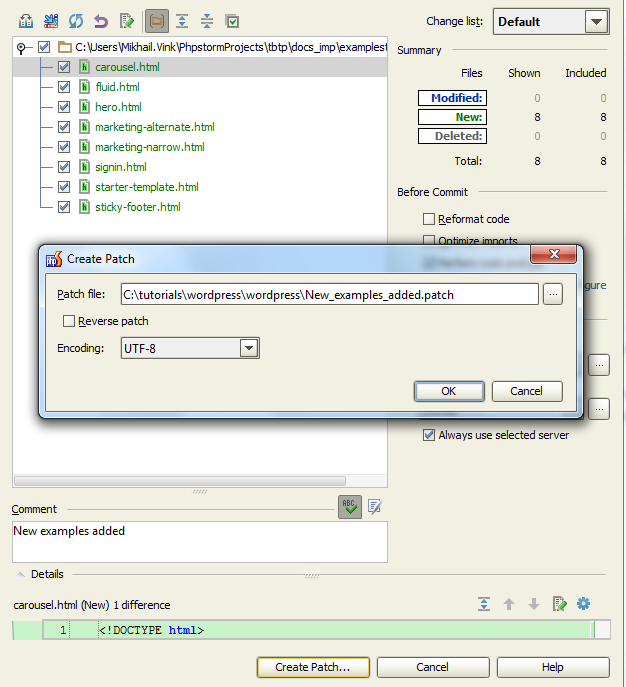Click browse button next to Patch file
The image size is (626, 687).
point(553,294)
